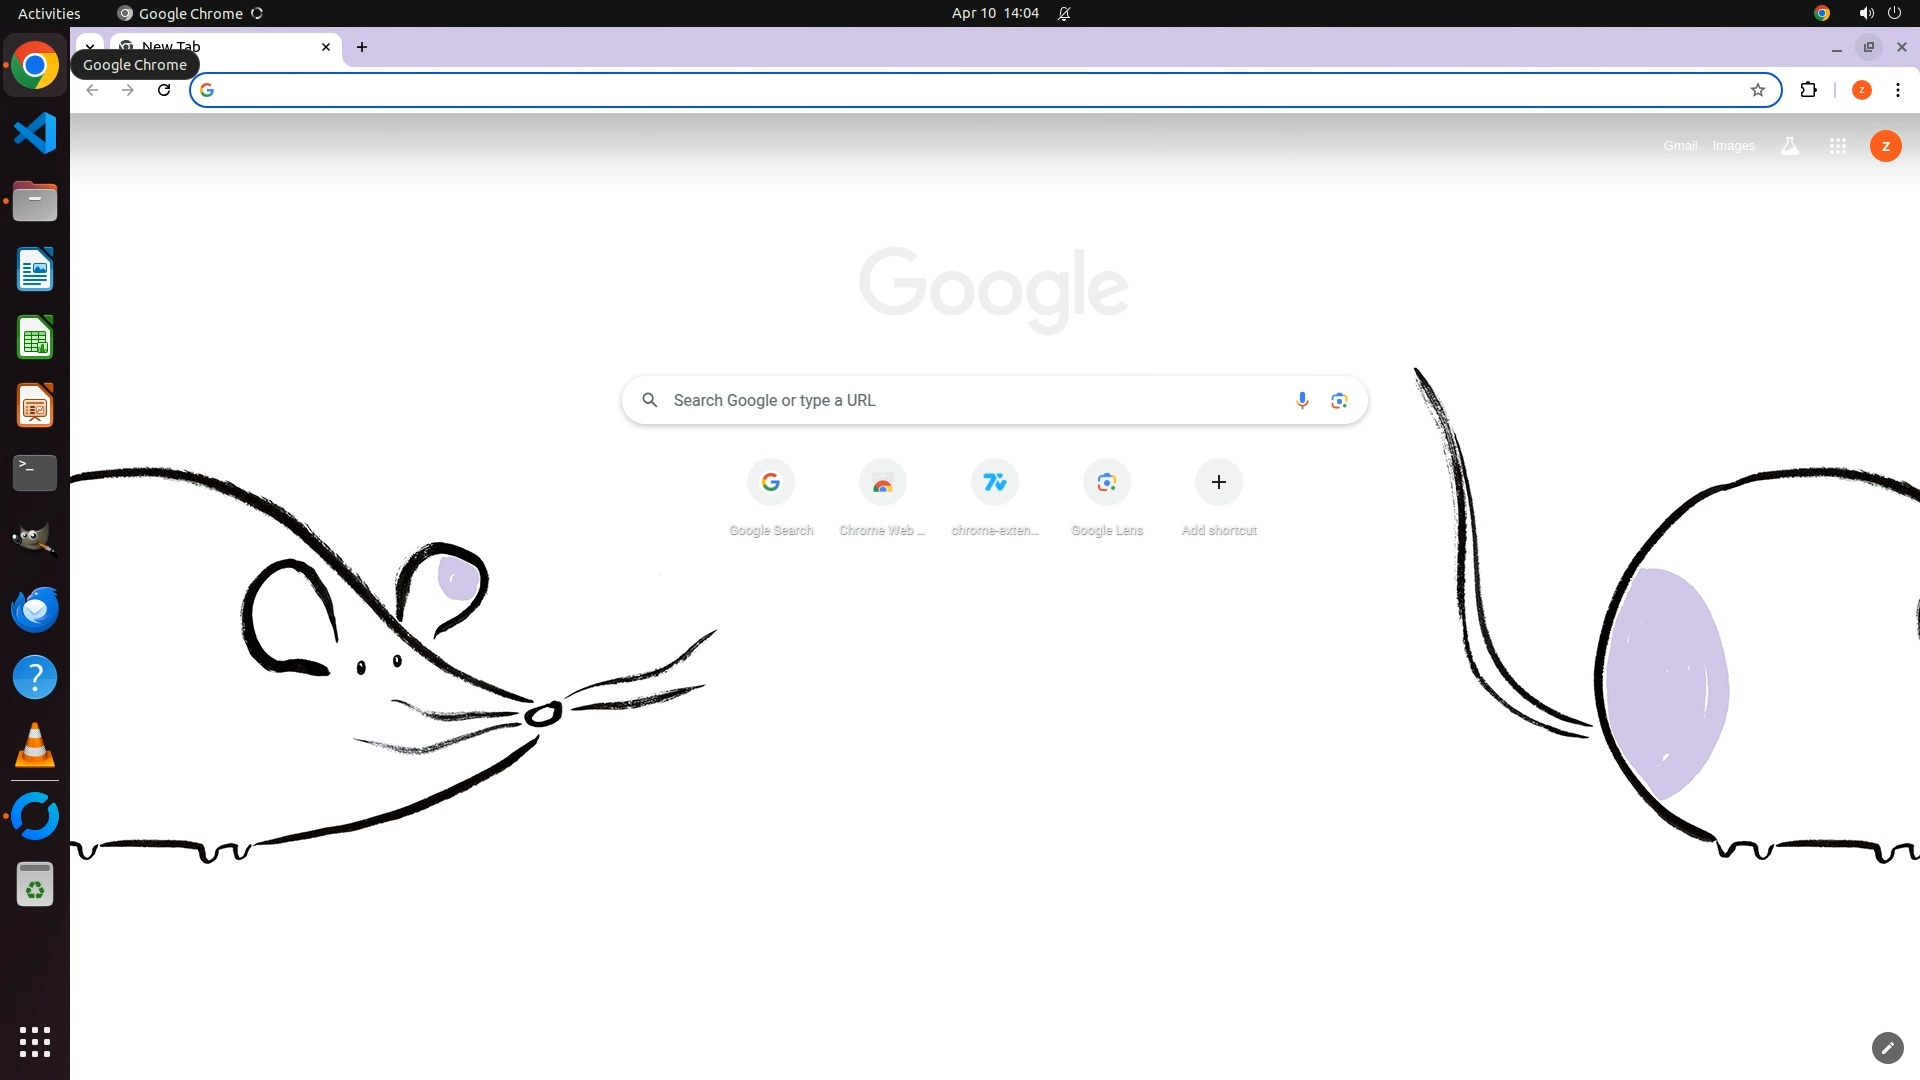Click the bookmark star icon

(1757, 90)
